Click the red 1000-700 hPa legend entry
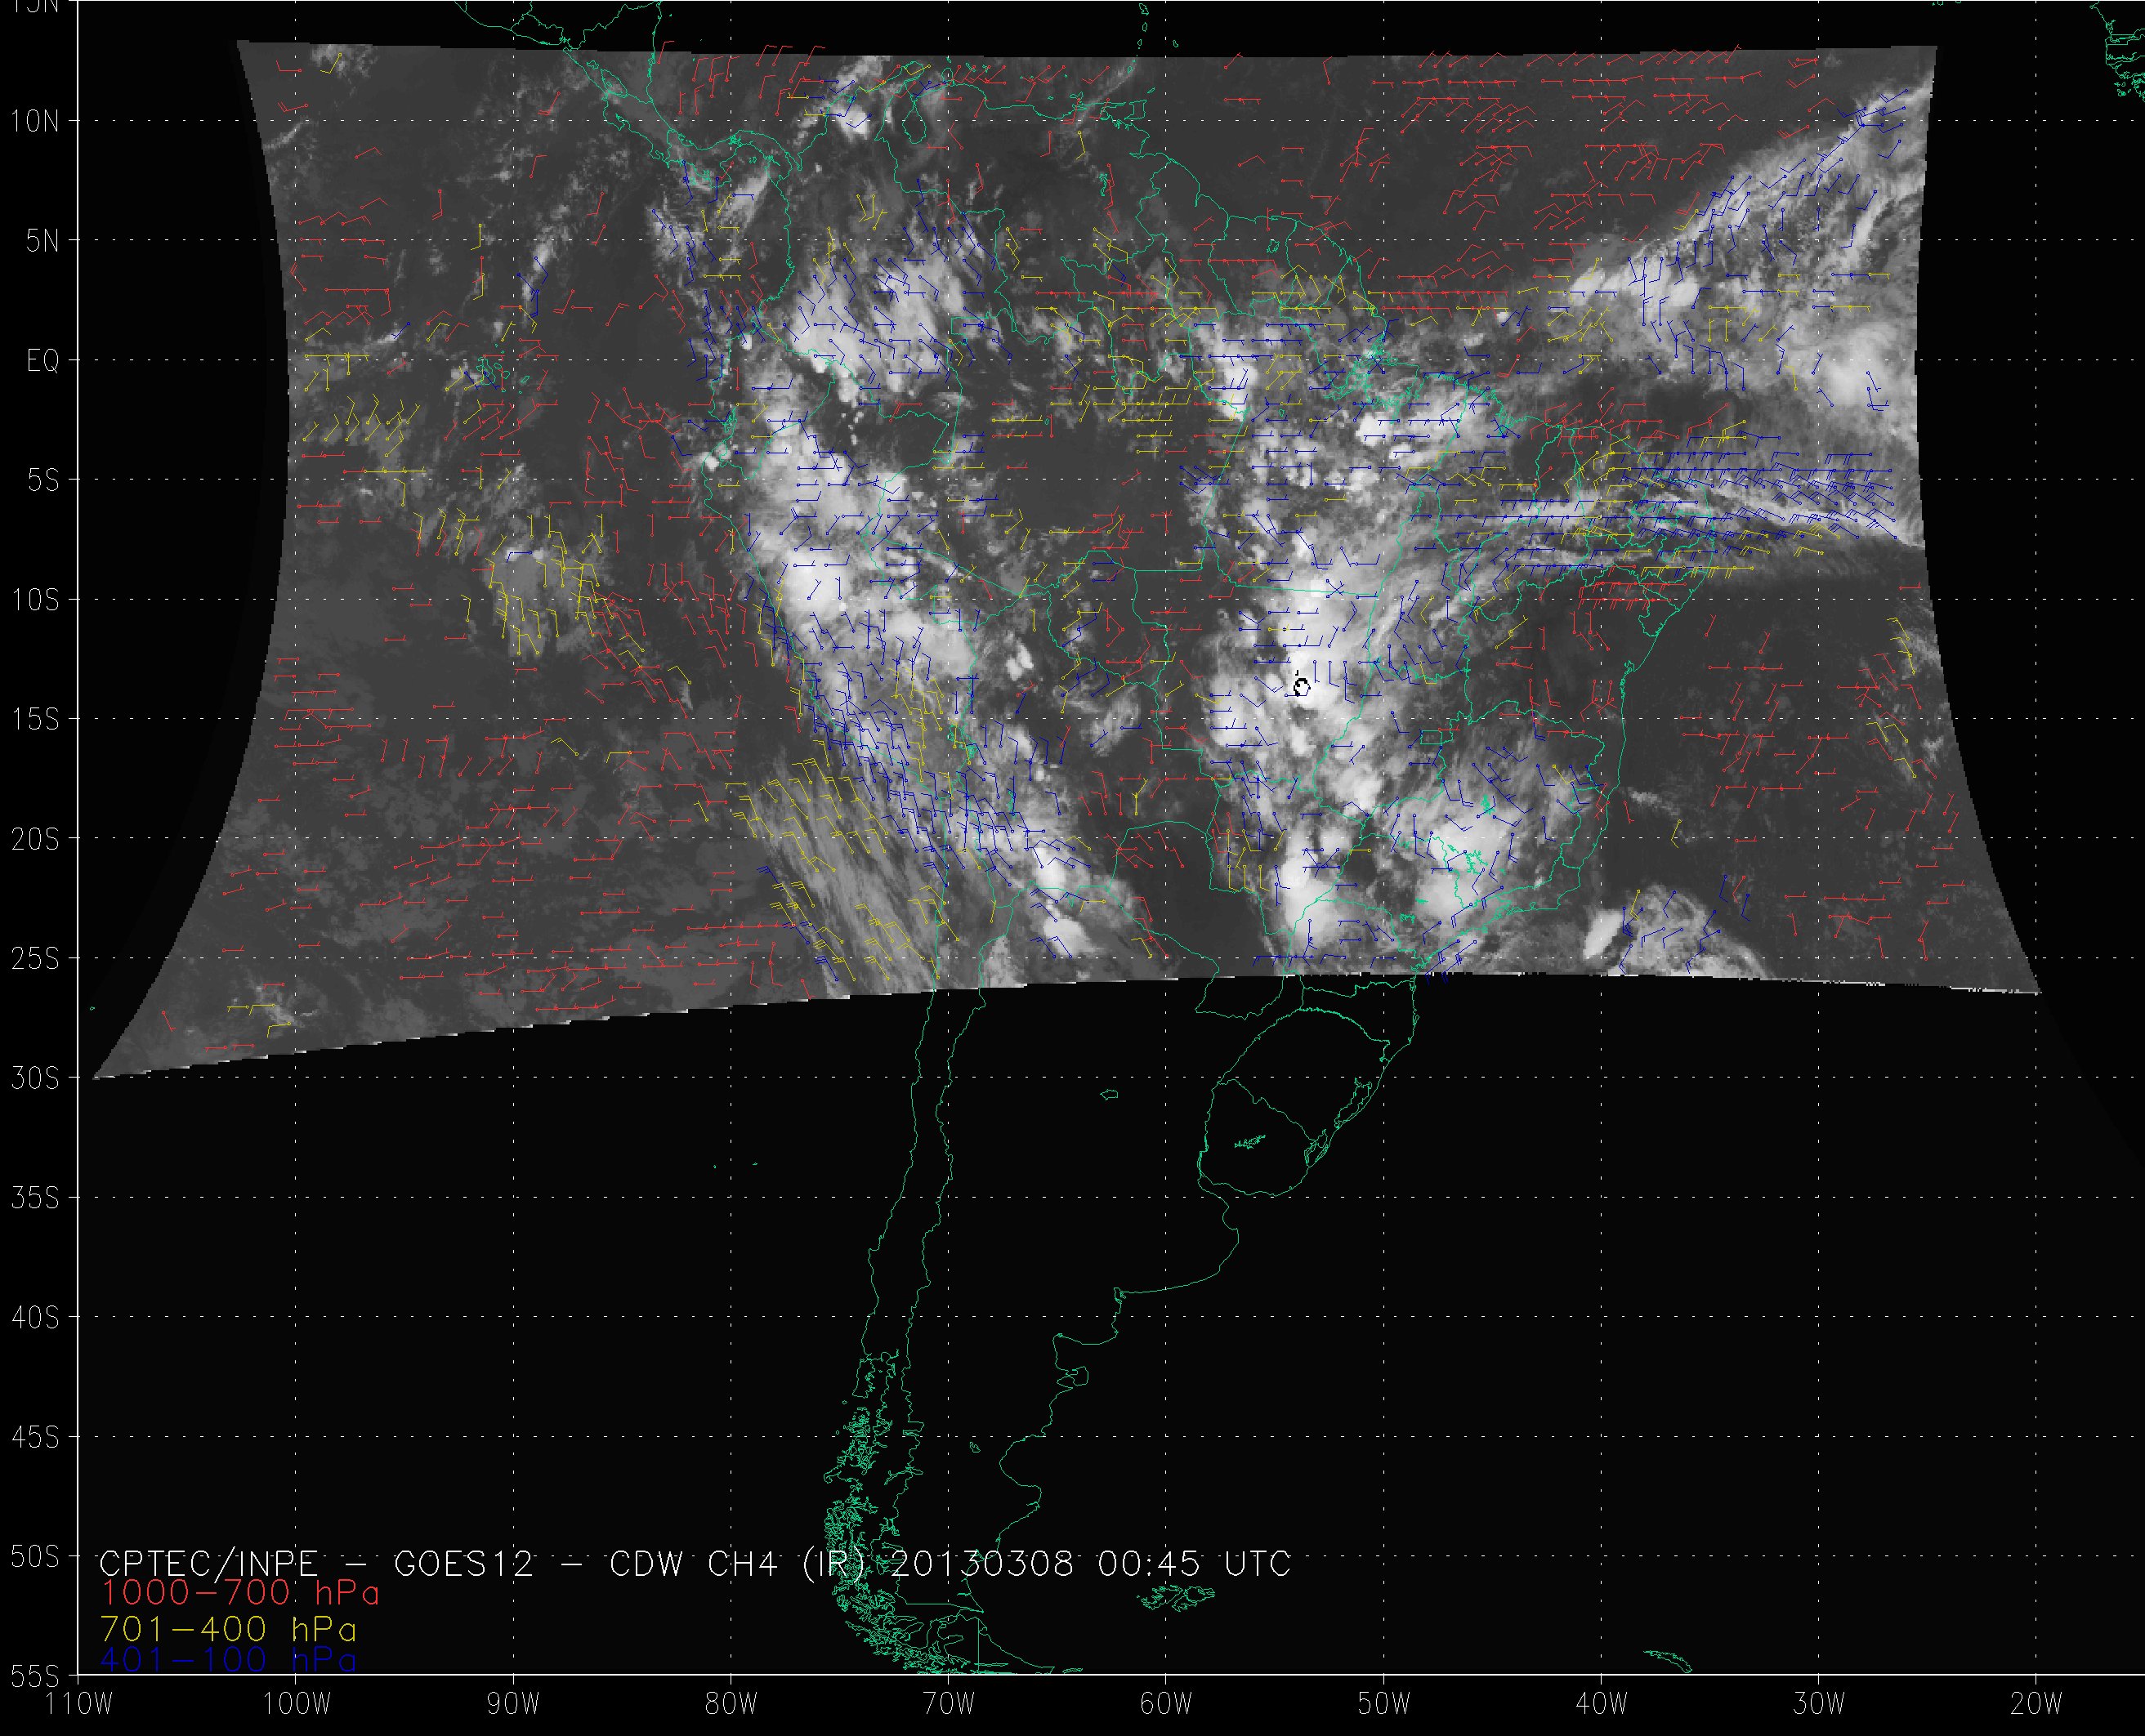This screenshot has height=1736, width=2145. tap(239, 1592)
